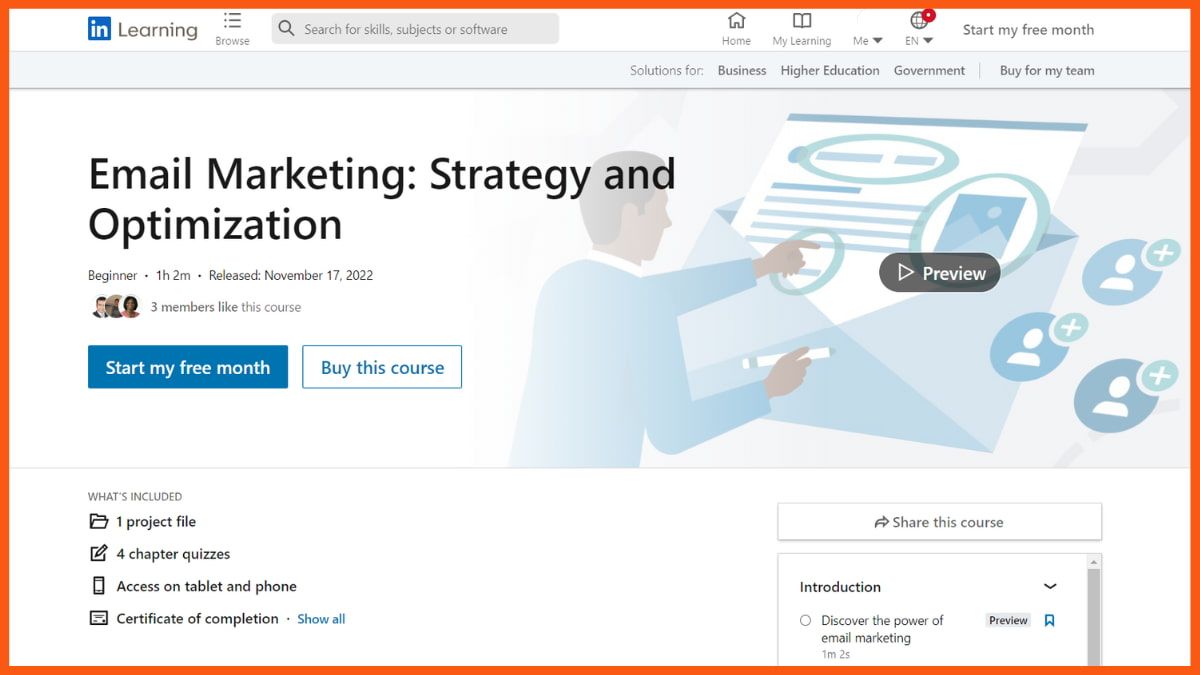Collapse the Introduction section chevron

coord(1050,586)
